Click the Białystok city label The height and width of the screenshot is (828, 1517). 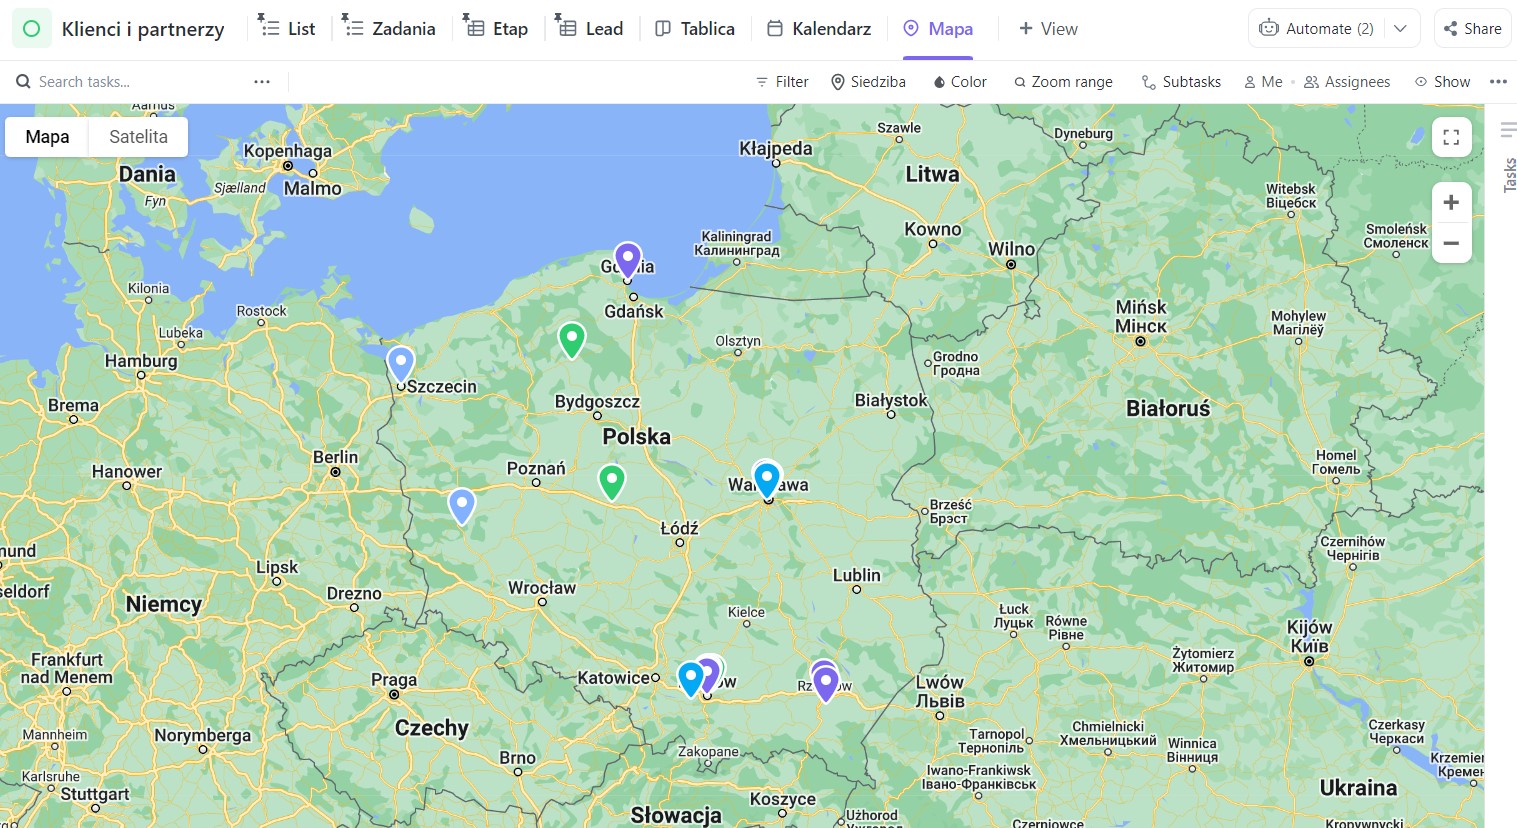pos(891,400)
